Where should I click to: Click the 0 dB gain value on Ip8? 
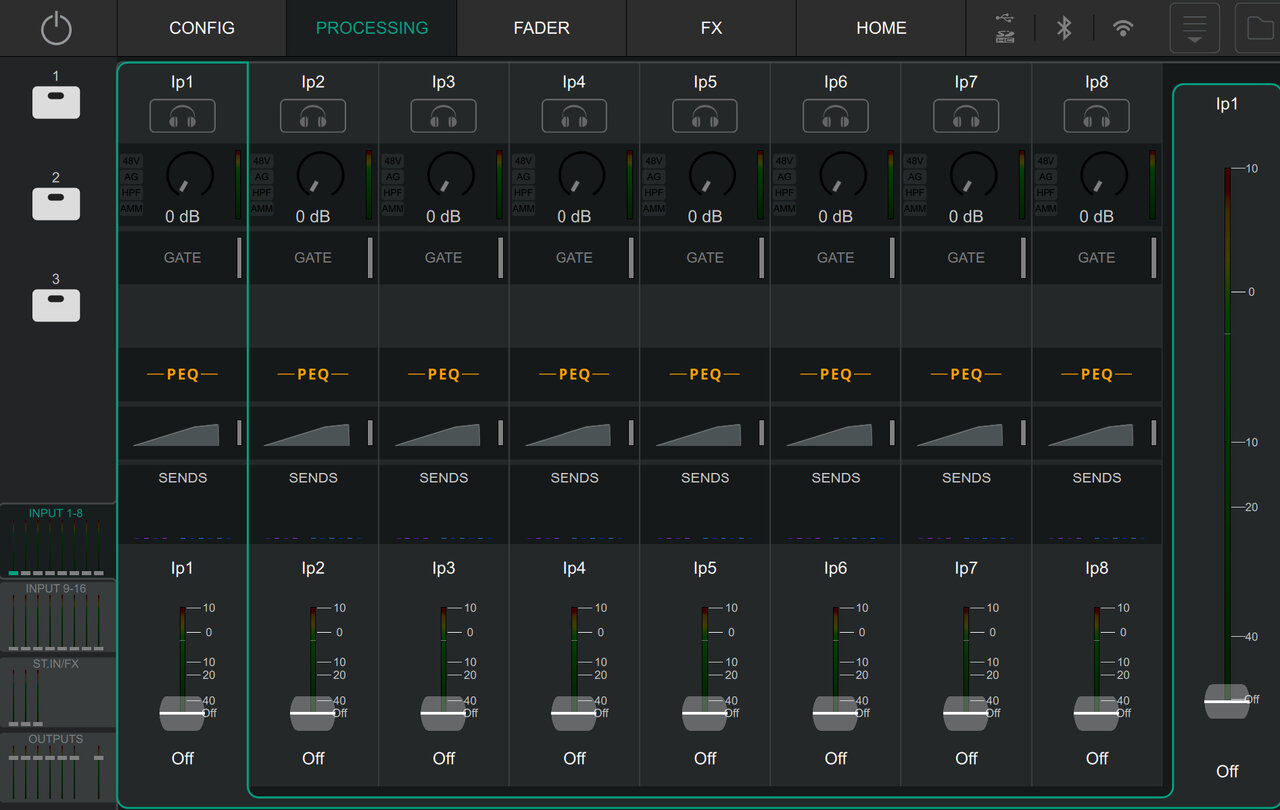coord(1097,216)
